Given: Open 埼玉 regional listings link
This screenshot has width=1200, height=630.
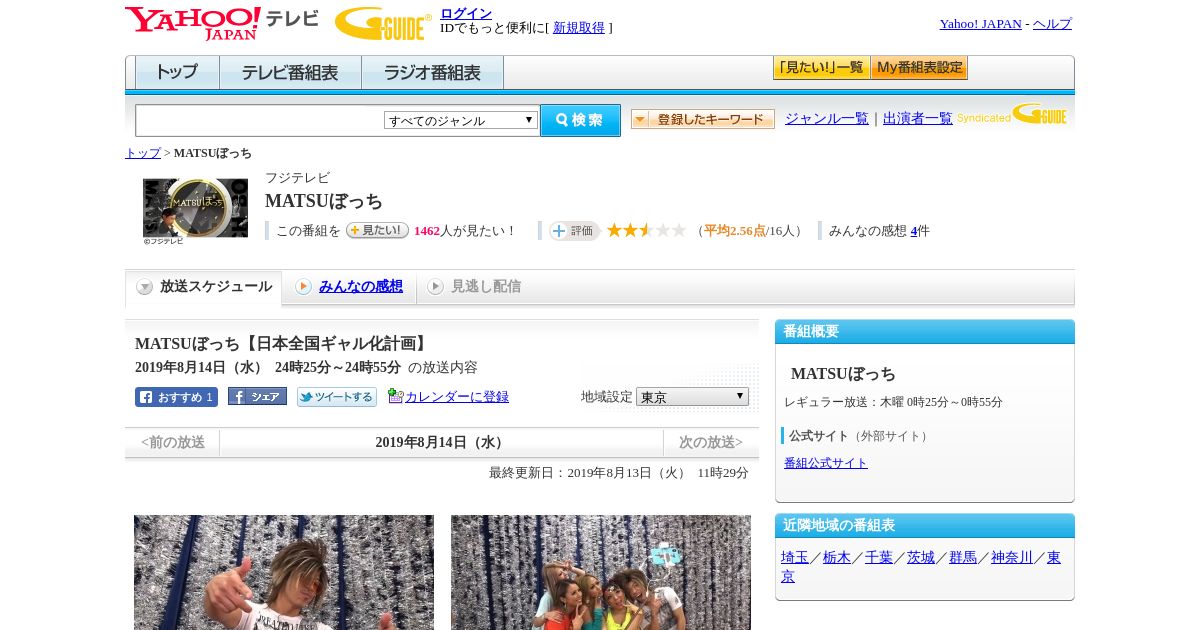Looking at the screenshot, I should 795,557.
